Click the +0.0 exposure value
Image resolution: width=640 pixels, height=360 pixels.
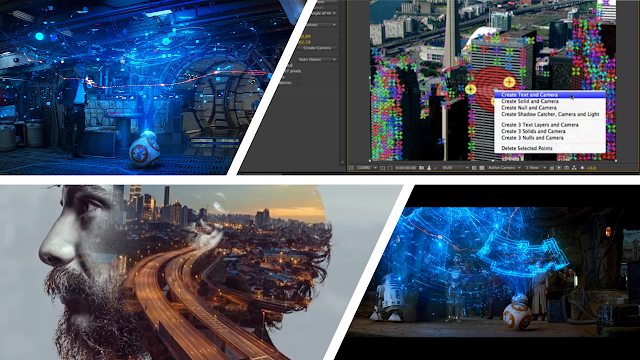(x=591, y=168)
